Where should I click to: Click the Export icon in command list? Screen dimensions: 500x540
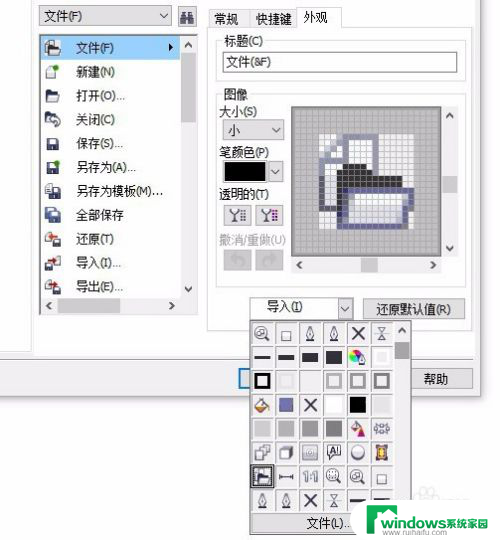53,287
